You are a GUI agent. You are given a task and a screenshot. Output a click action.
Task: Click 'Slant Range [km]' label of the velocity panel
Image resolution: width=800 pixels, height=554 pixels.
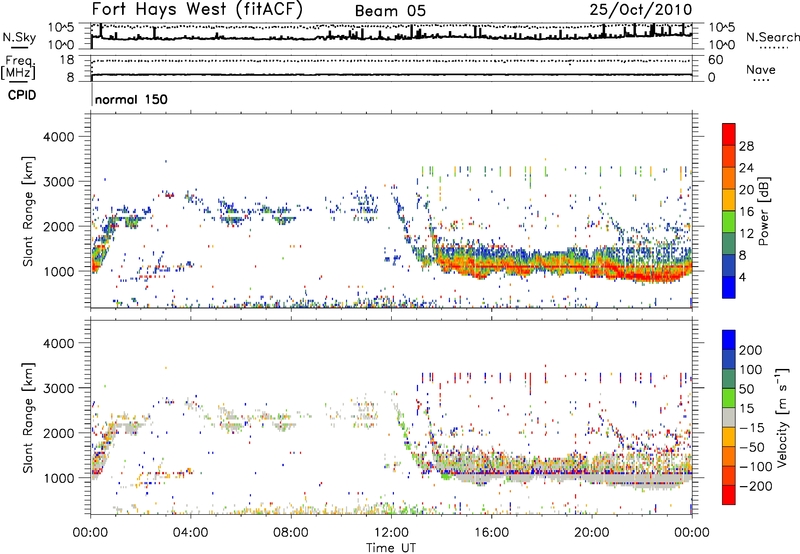[x=29, y=417]
